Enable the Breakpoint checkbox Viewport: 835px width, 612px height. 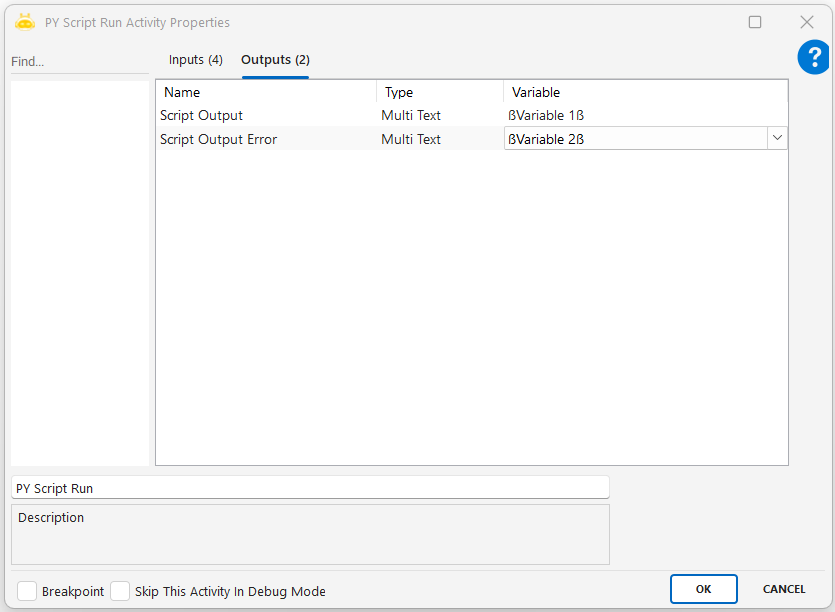pos(27,591)
